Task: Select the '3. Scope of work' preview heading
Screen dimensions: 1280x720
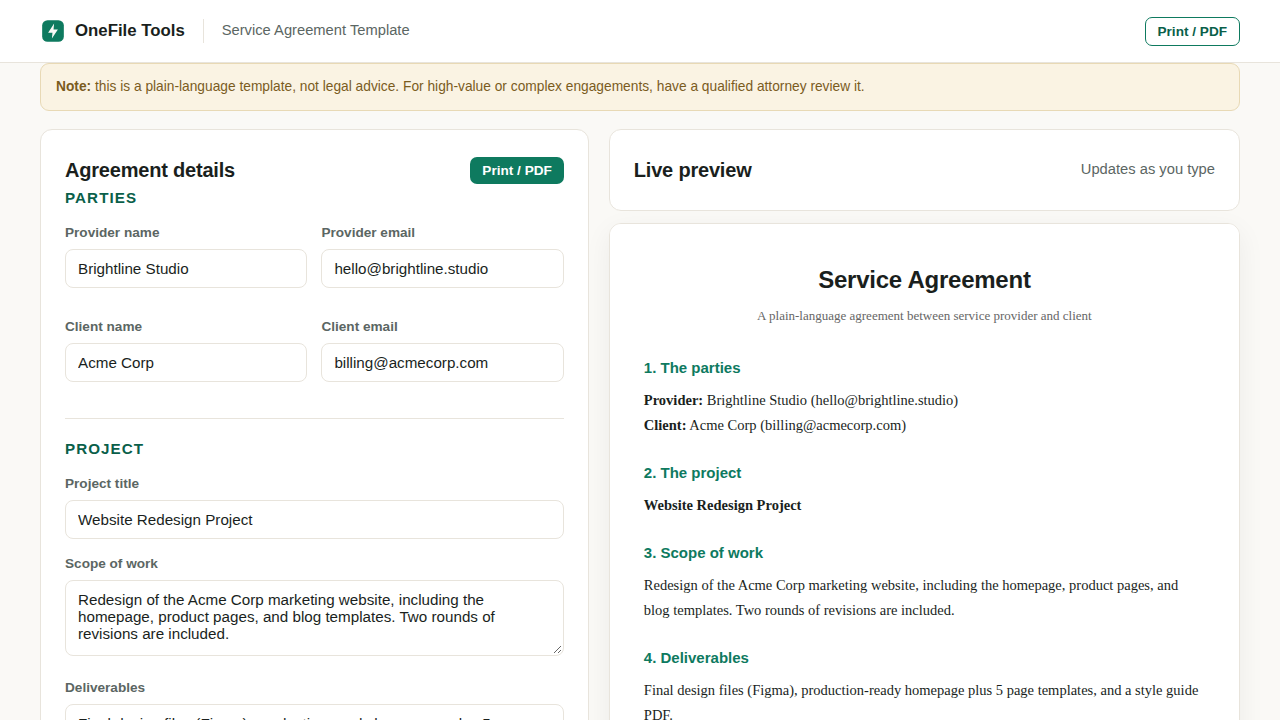Action: click(x=703, y=553)
